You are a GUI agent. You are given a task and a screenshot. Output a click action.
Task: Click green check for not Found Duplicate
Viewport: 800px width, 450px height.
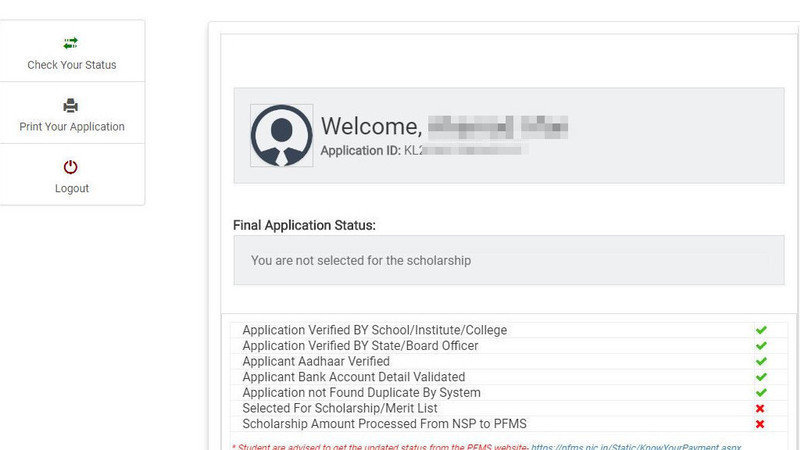point(761,393)
